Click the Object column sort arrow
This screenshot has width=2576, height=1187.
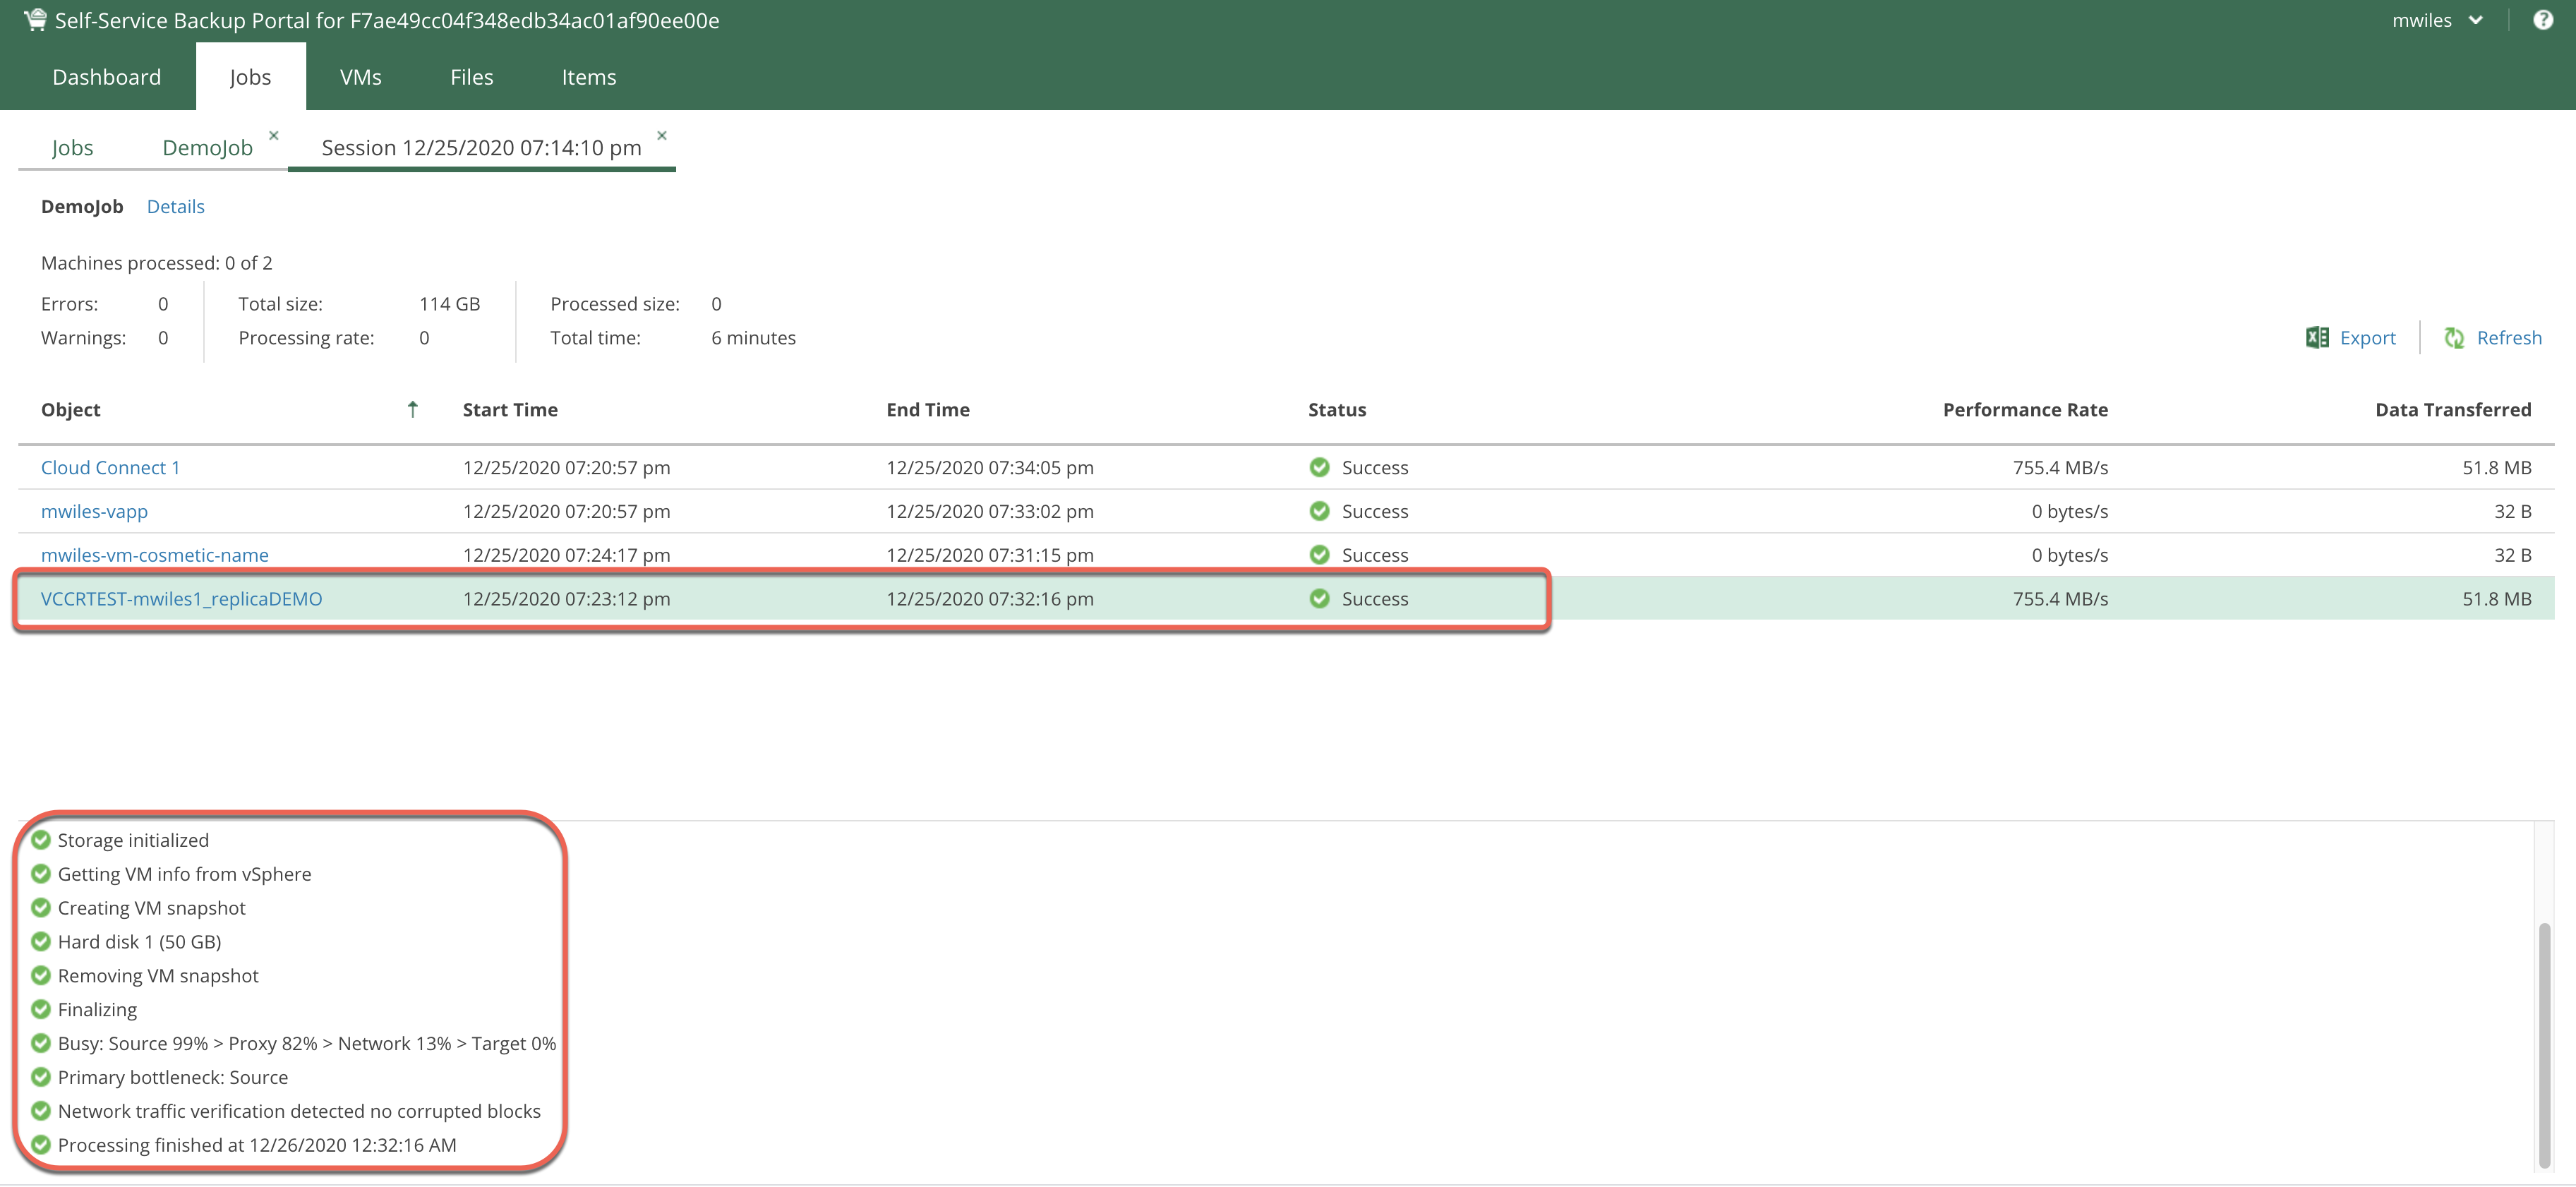click(x=412, y=409)
